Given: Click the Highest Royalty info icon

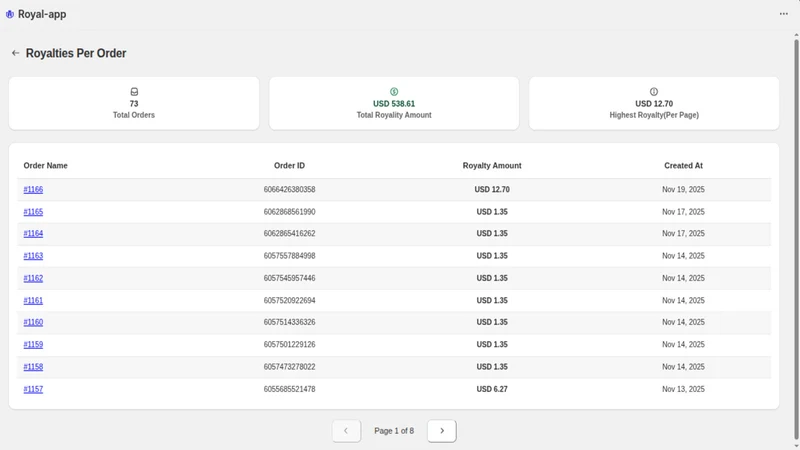Looking at the screenshot, I should (x=654, y=92).
